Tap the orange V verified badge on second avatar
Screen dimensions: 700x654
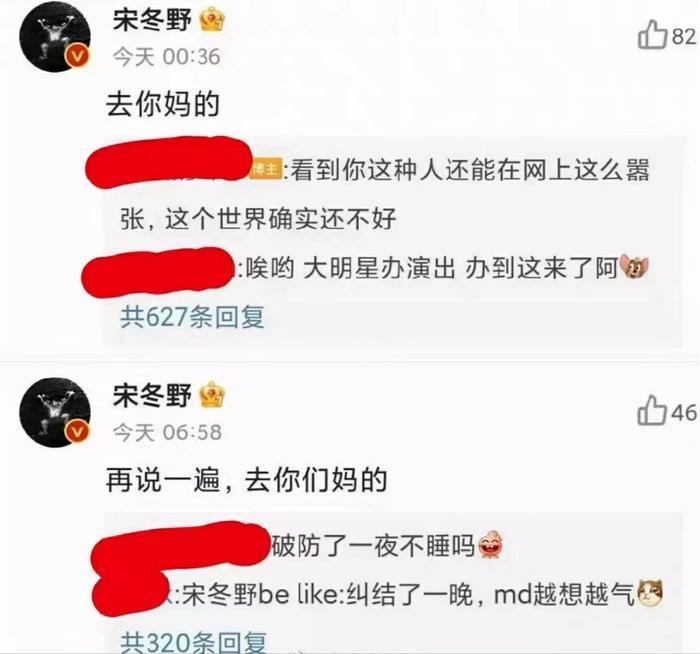coord(77,432)
